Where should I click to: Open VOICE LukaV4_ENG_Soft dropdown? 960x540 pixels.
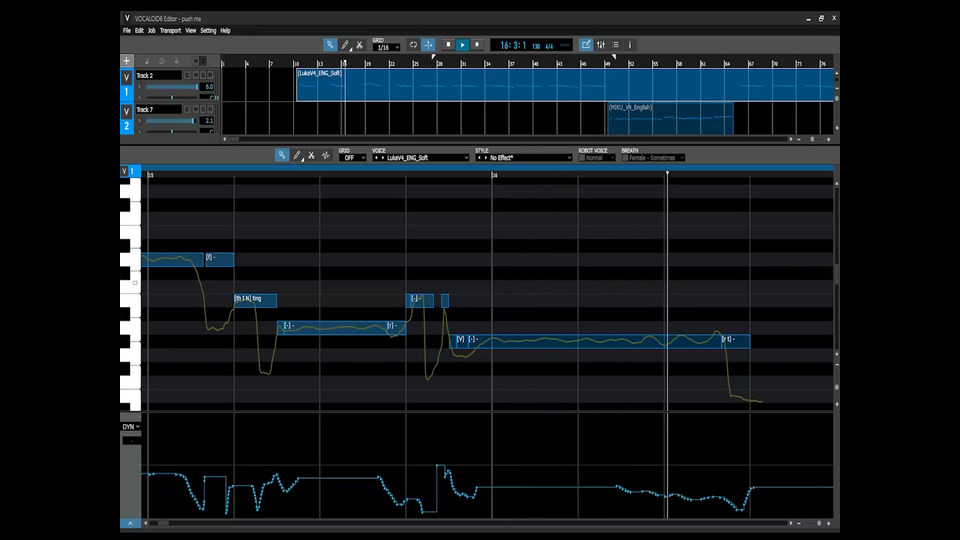421,158
